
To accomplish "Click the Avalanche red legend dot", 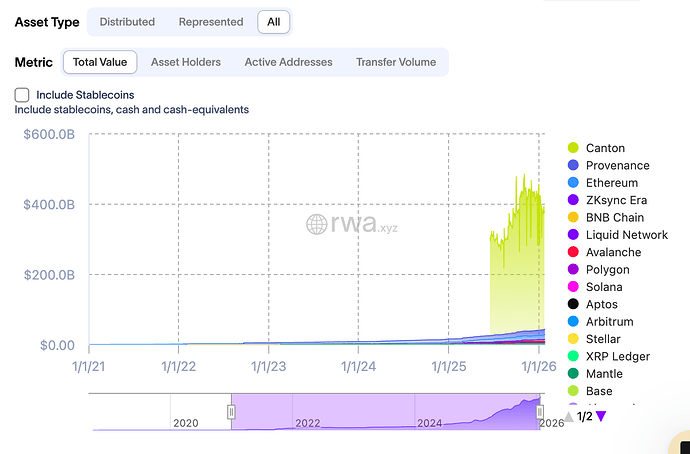I will [573, 252].
